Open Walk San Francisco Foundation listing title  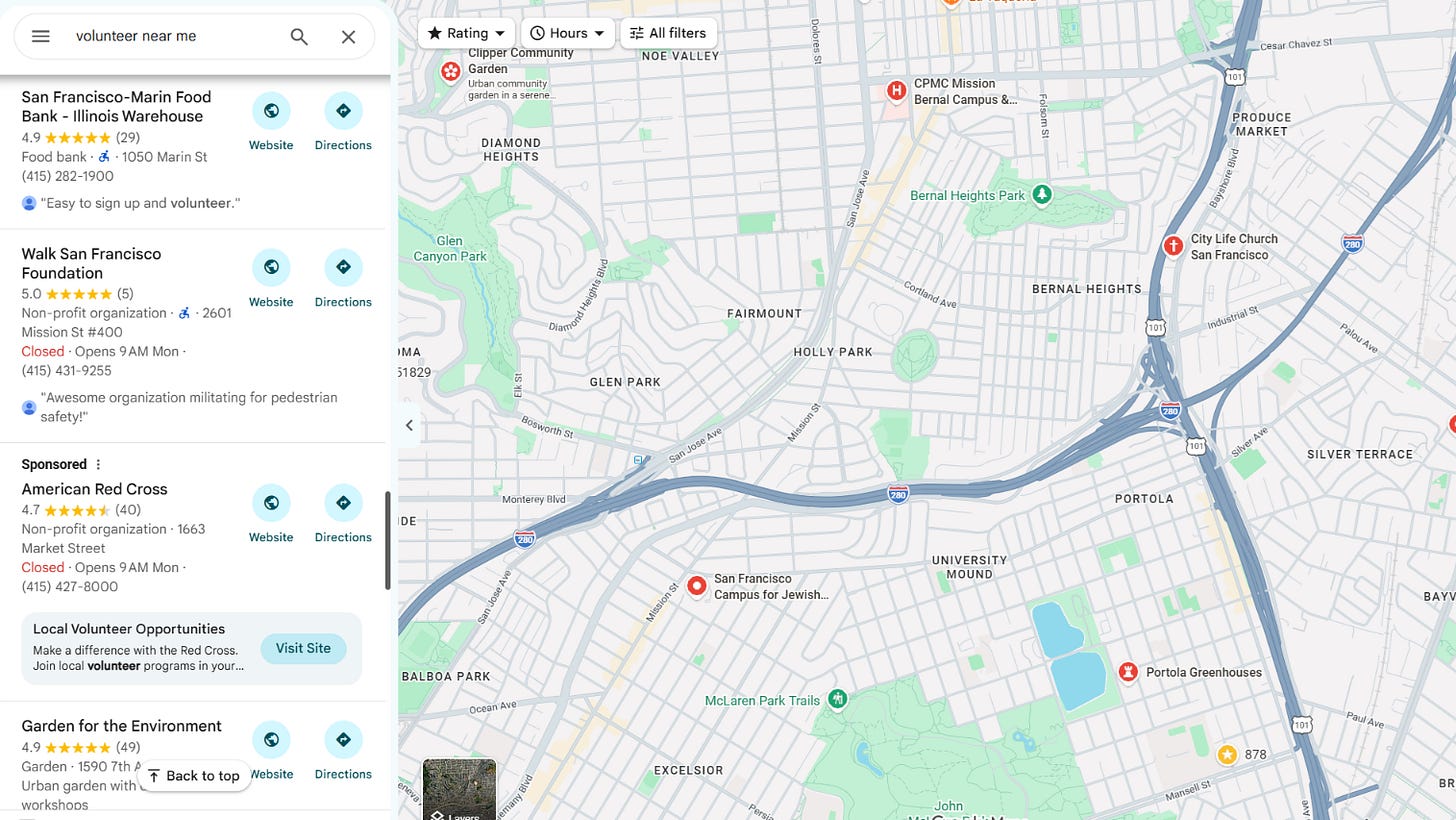tap(91, 263)
